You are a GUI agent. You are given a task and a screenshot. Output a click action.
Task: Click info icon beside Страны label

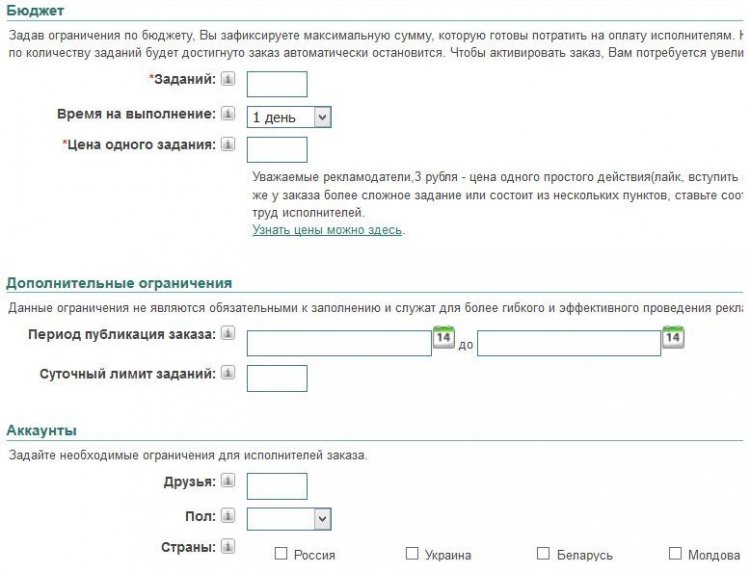click(228, 546)
